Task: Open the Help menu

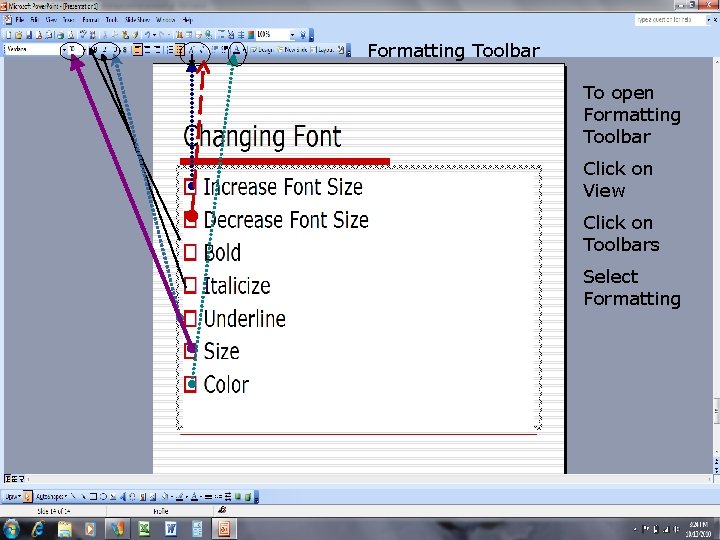Action: click(187, 20)
